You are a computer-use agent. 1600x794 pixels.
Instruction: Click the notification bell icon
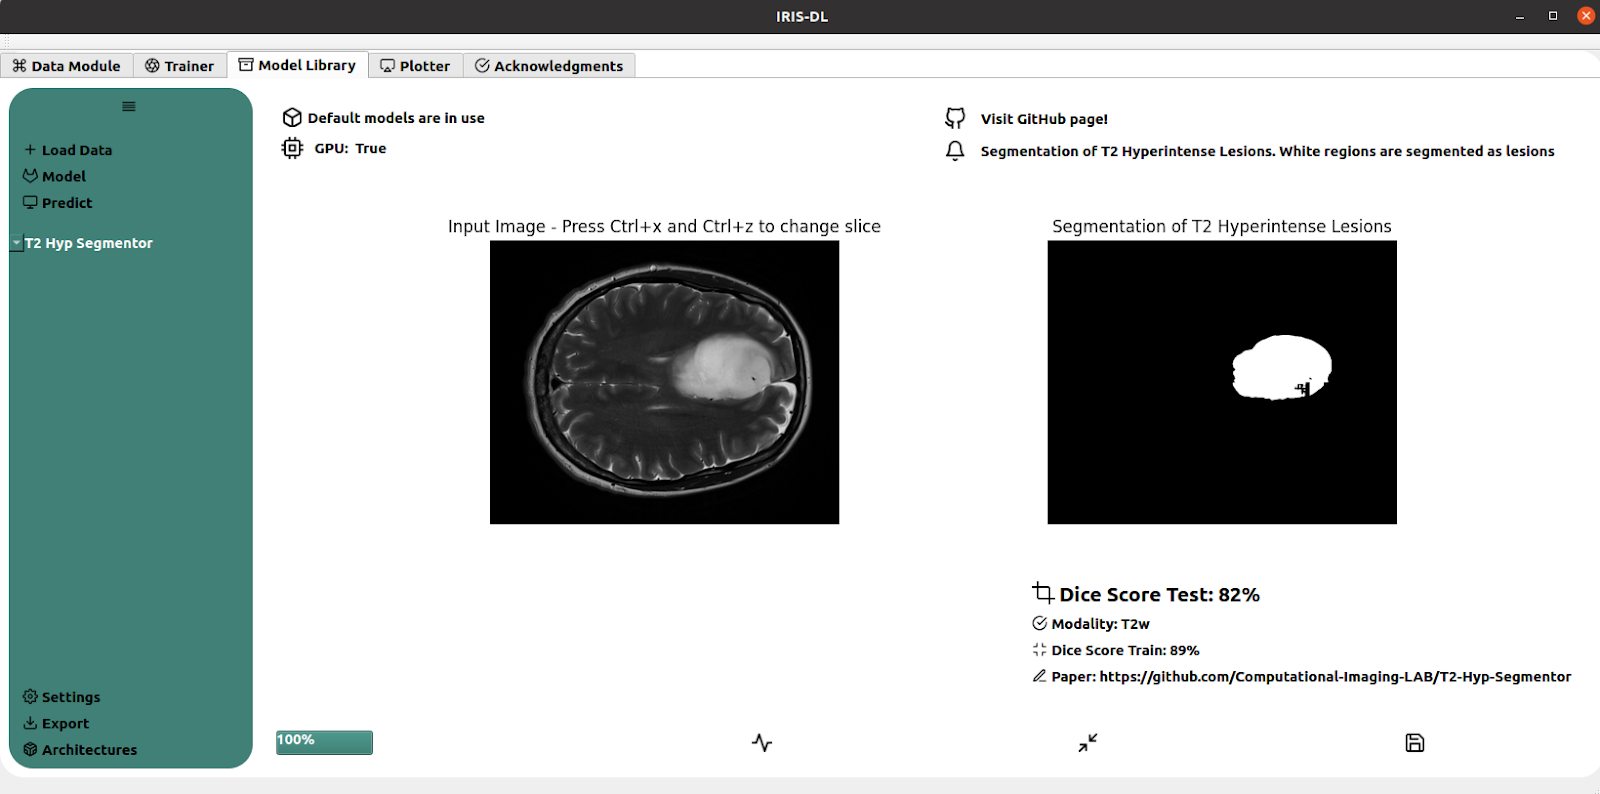pyautogui.click(x=955, y=151)
